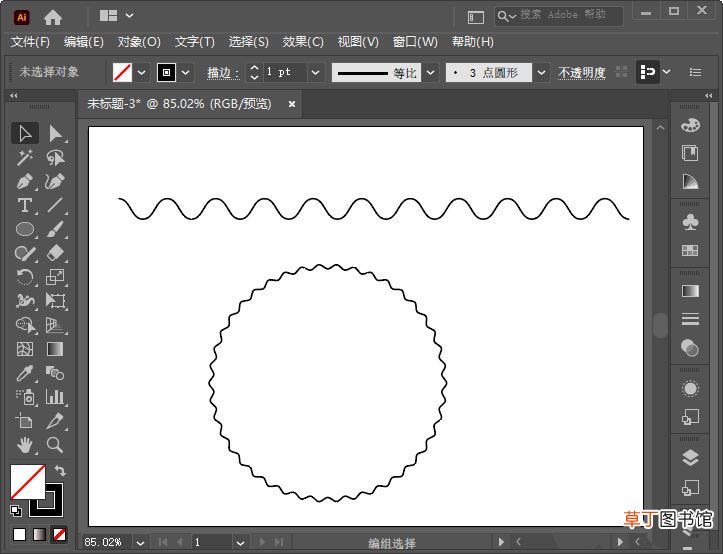
Task: Open the 效果(C) menu
Action: click(x=303, y=42)
